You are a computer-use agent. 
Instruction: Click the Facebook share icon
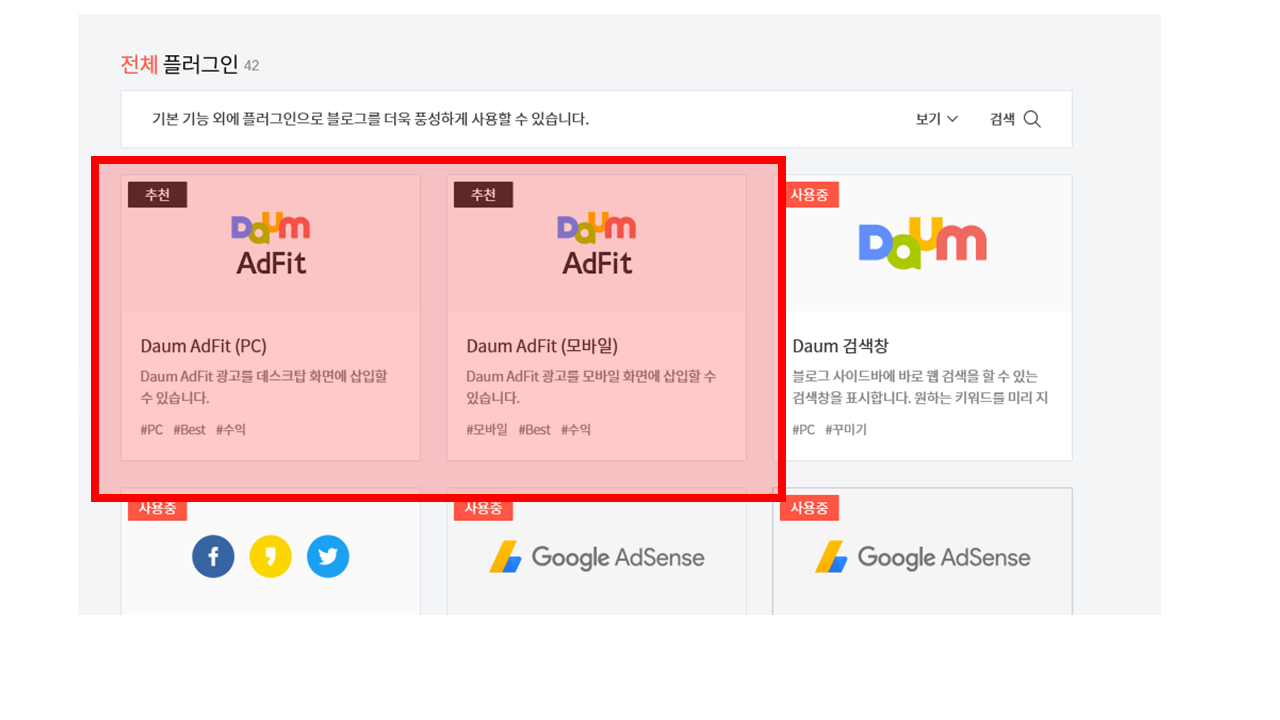point(213,557)
